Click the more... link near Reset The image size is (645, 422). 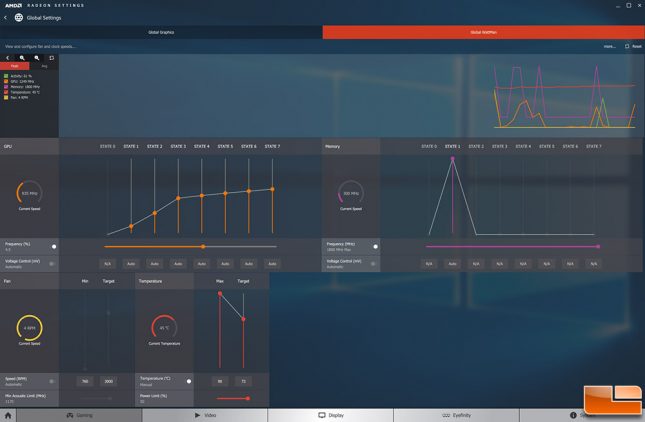[x=609, y=46]
